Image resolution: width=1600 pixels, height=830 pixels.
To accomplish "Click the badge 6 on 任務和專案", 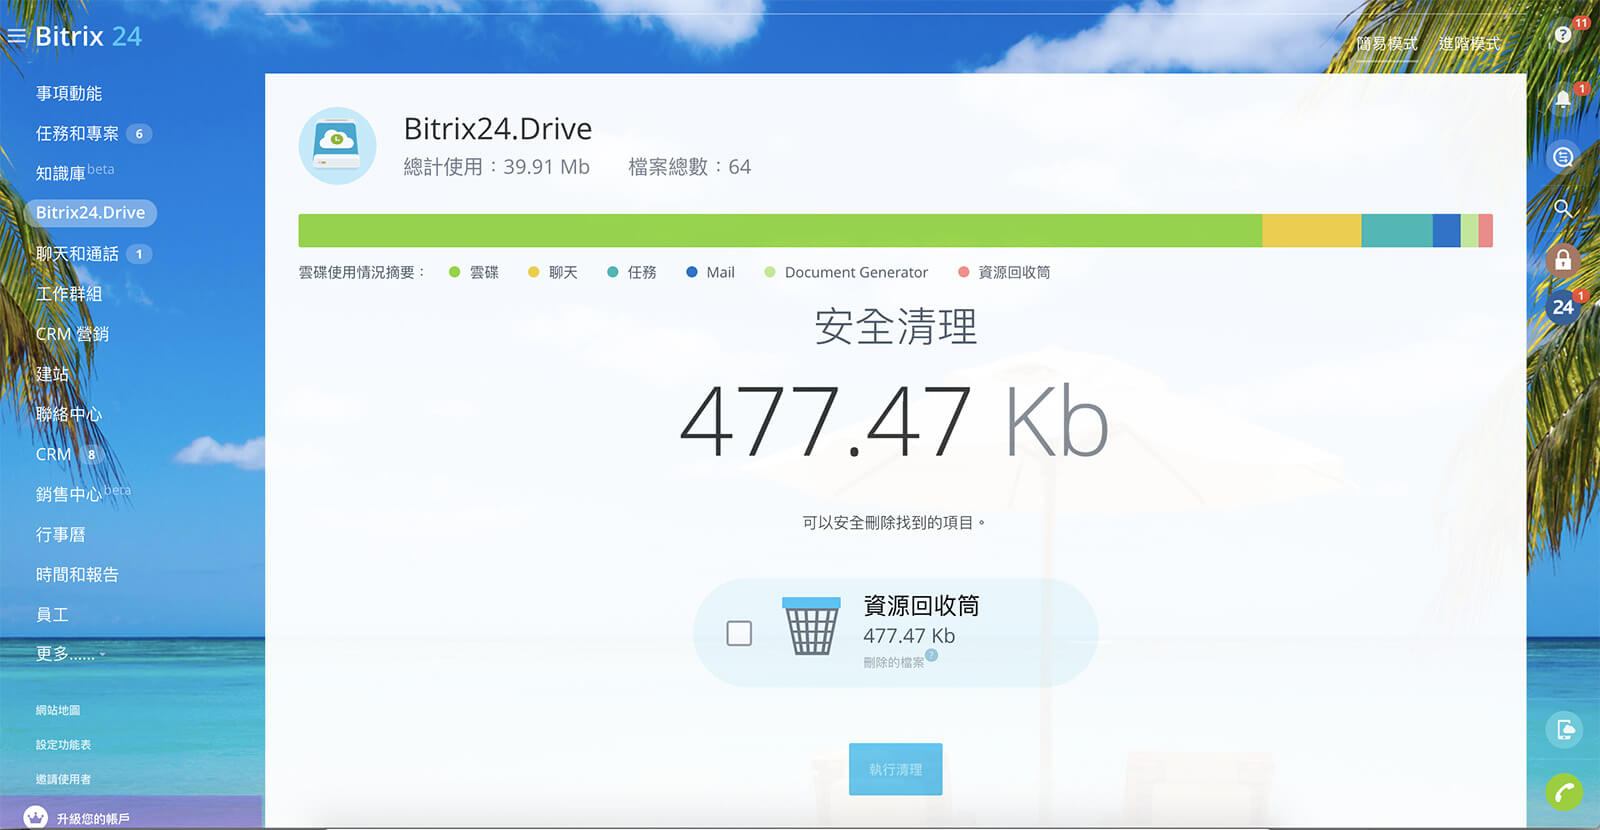I will tap(139, 133).
